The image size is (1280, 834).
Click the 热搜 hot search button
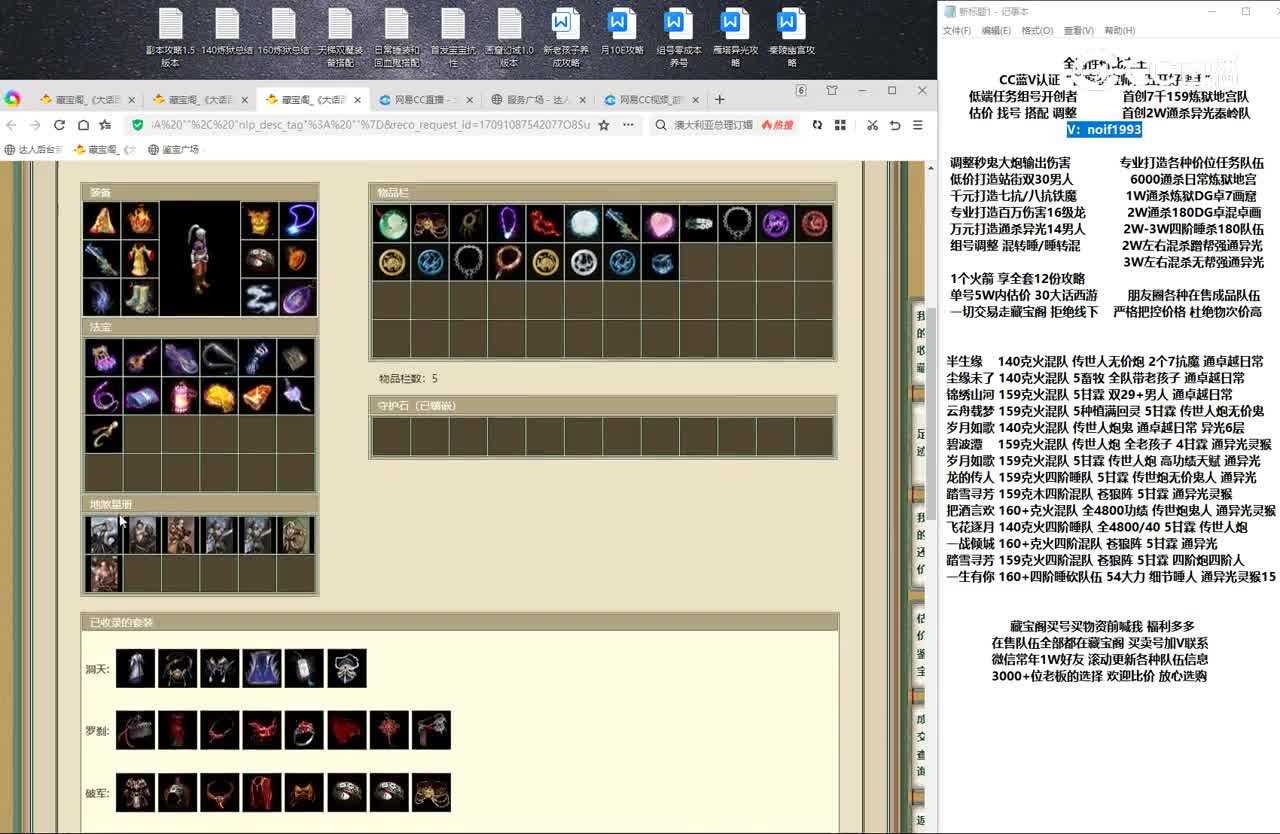pyautogui.click(x=777, y=125)
